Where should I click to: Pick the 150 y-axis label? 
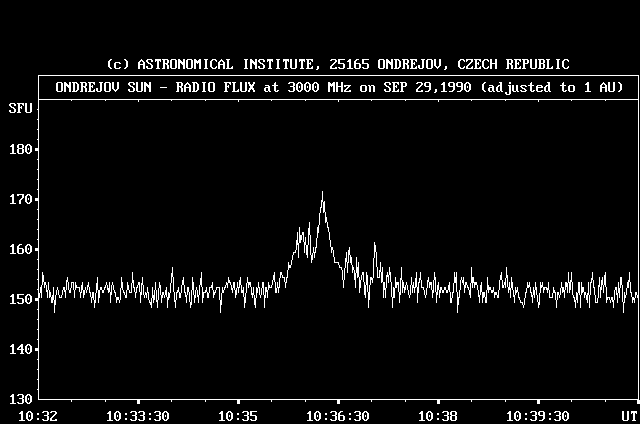tap(19, 299)
